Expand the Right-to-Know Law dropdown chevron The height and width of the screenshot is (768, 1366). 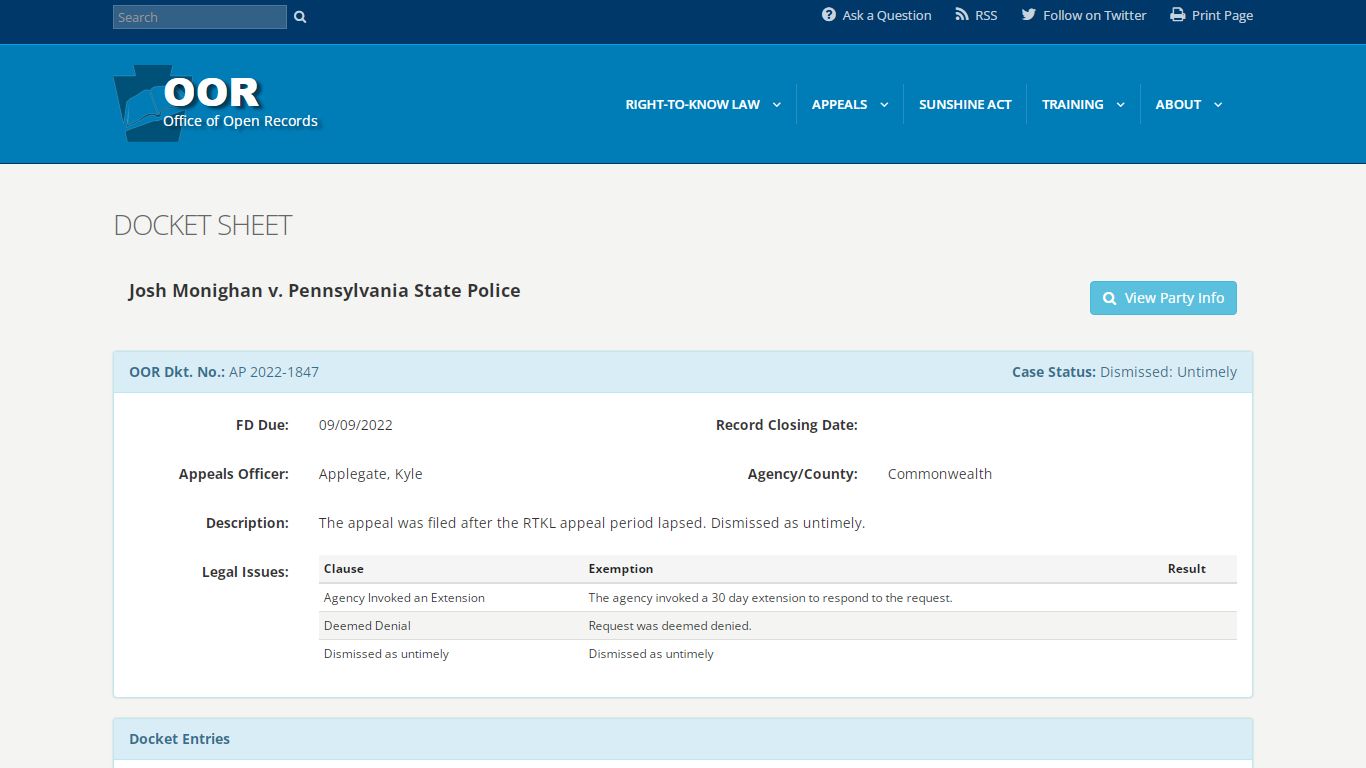point(776,104)
